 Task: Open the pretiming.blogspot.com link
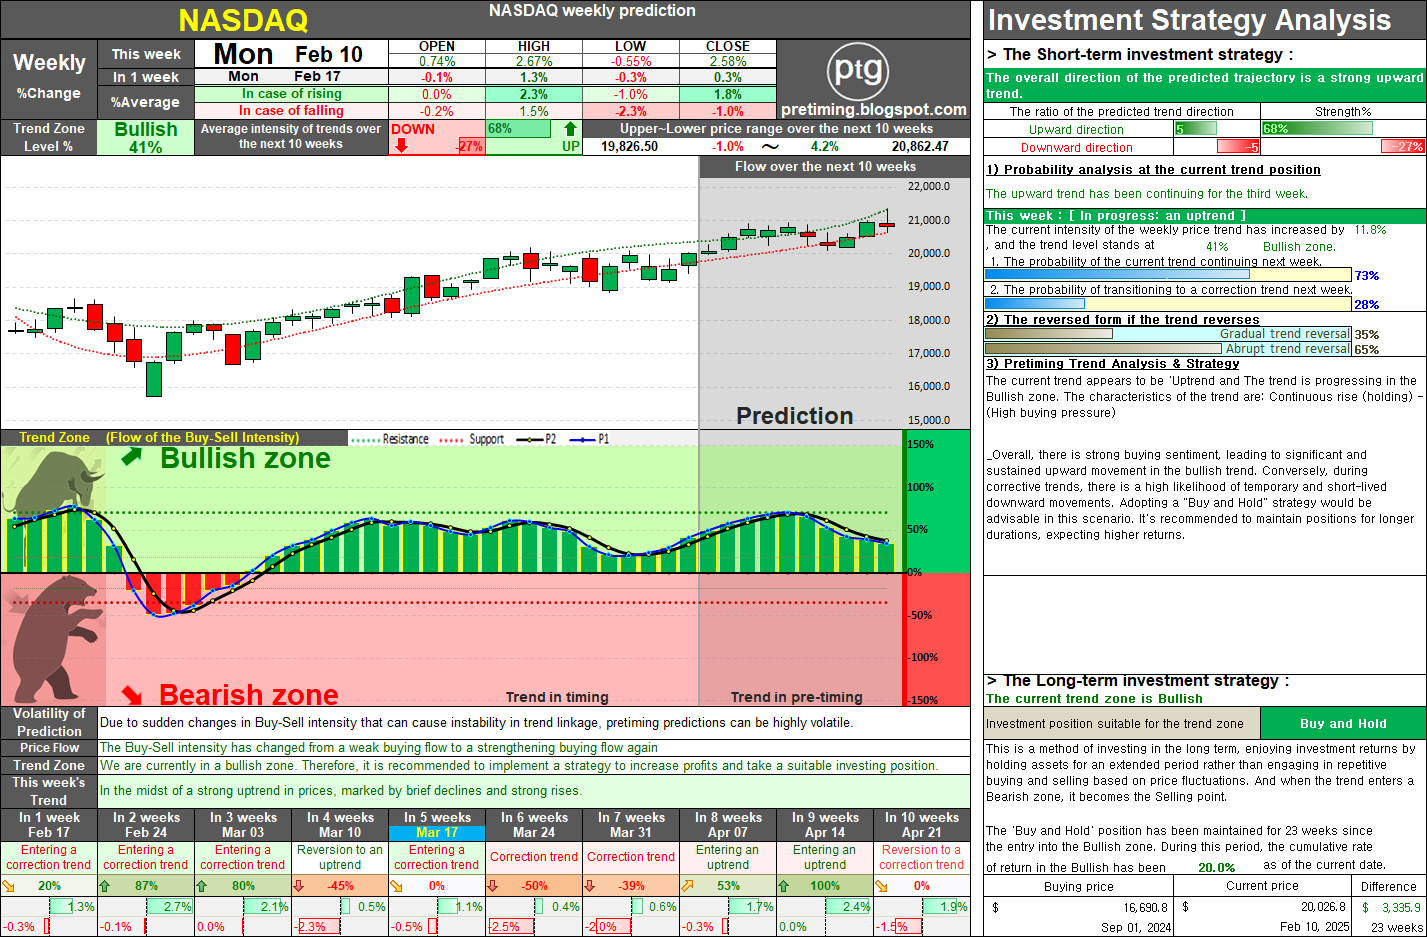(x=874, y=110)
